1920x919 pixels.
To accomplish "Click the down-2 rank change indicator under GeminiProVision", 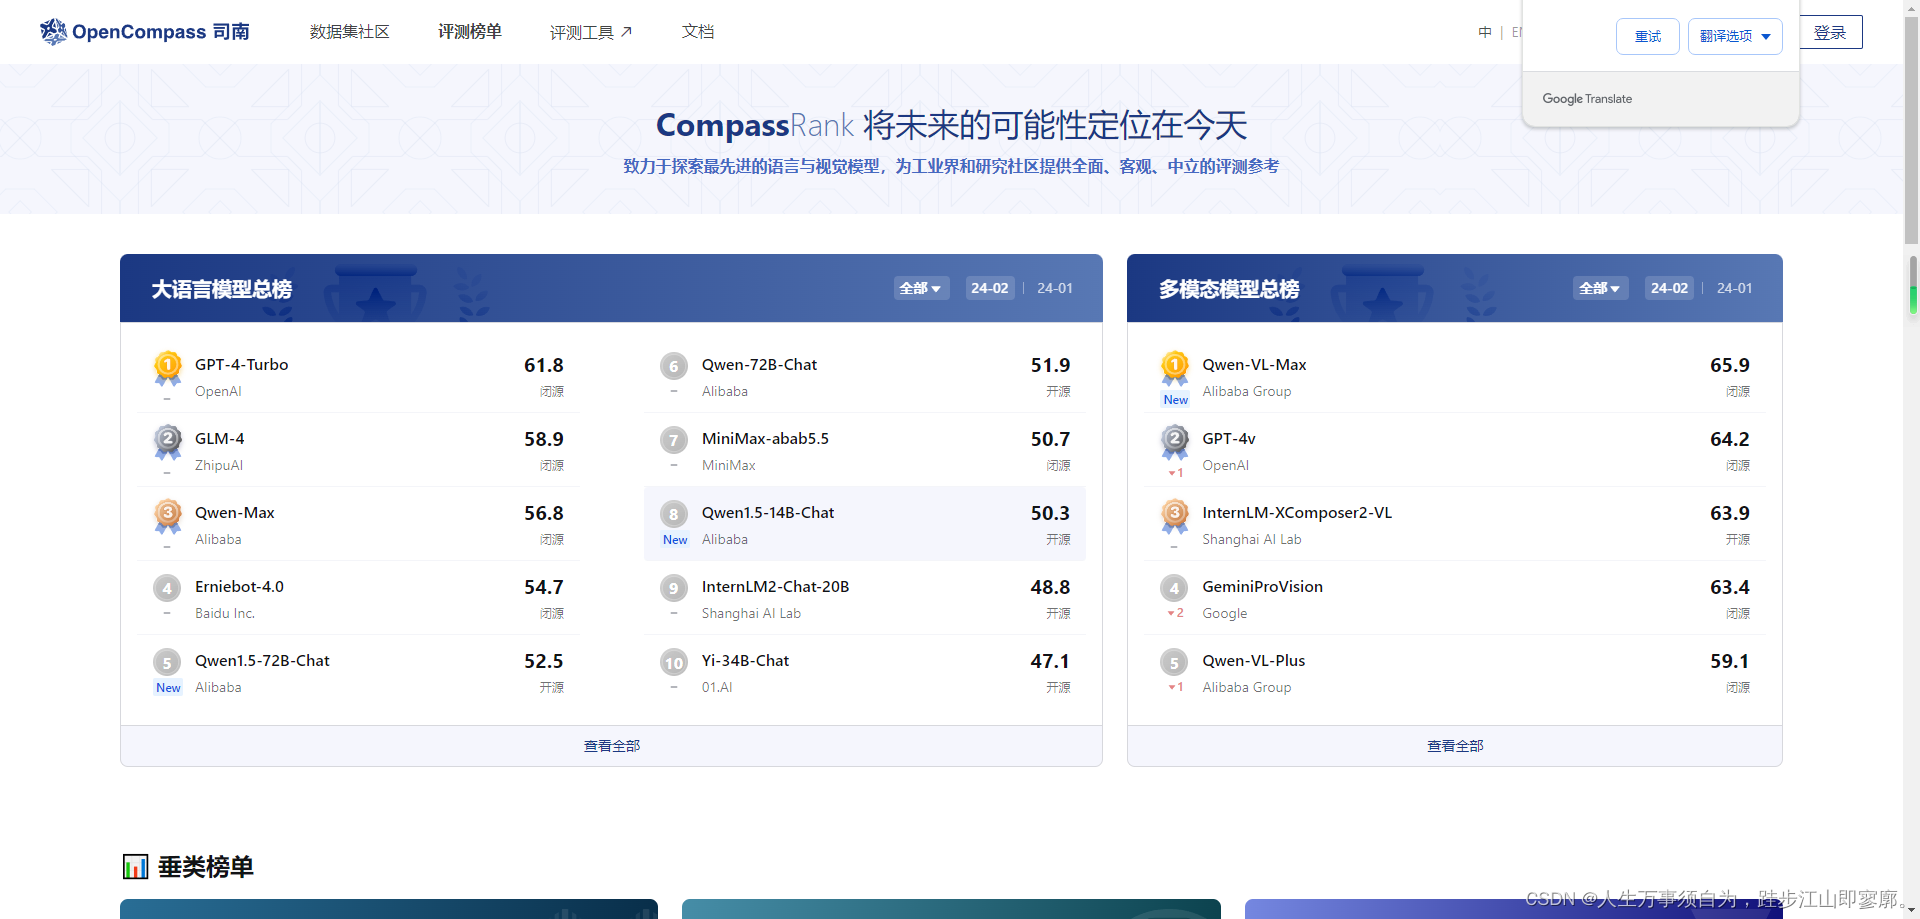I will pyautogui.click(x=1176, y=613).
